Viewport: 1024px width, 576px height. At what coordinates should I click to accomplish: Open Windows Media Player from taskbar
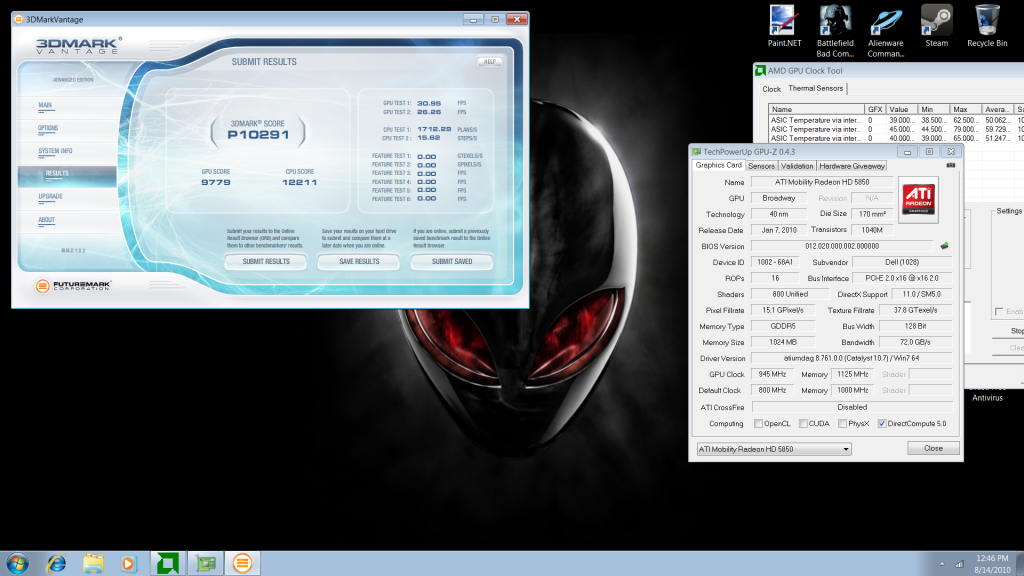[x=129, y=563]
